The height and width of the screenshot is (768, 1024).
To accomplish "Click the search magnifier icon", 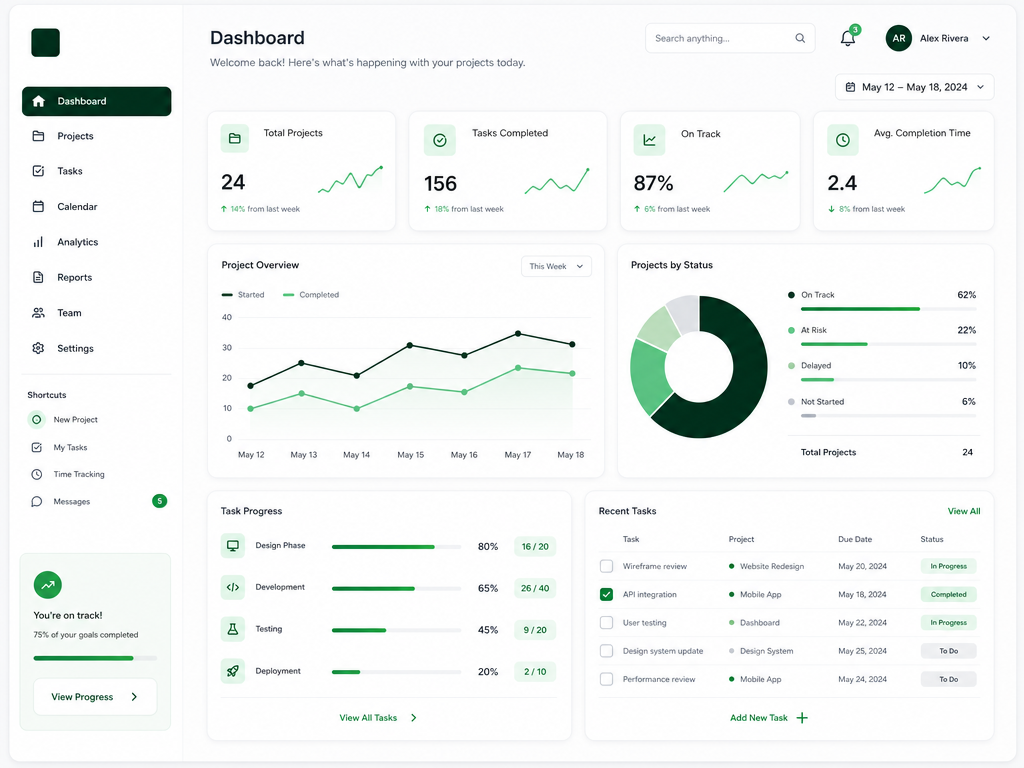I will (800, 38).
